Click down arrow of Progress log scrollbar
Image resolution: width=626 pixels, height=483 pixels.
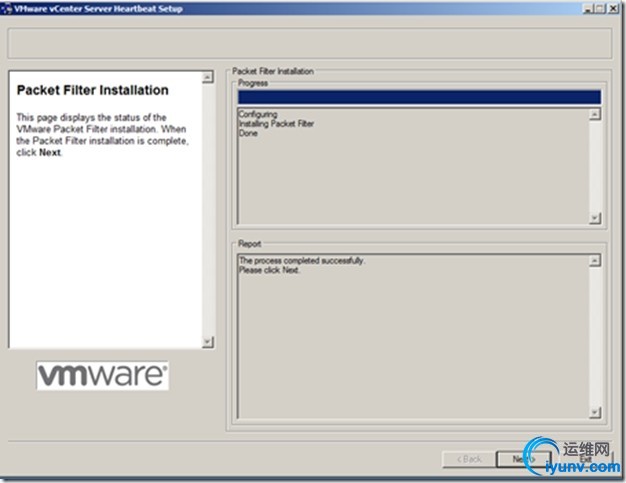[x=594, y=218]
